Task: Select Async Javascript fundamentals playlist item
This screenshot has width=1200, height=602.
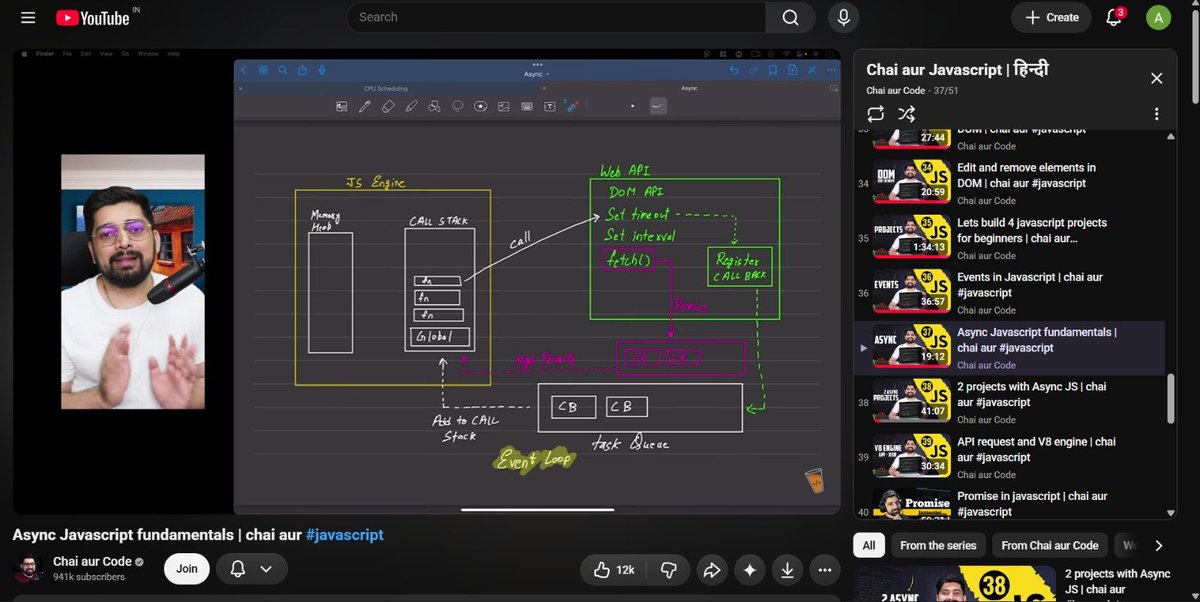Action: [x=1008, y=348]
